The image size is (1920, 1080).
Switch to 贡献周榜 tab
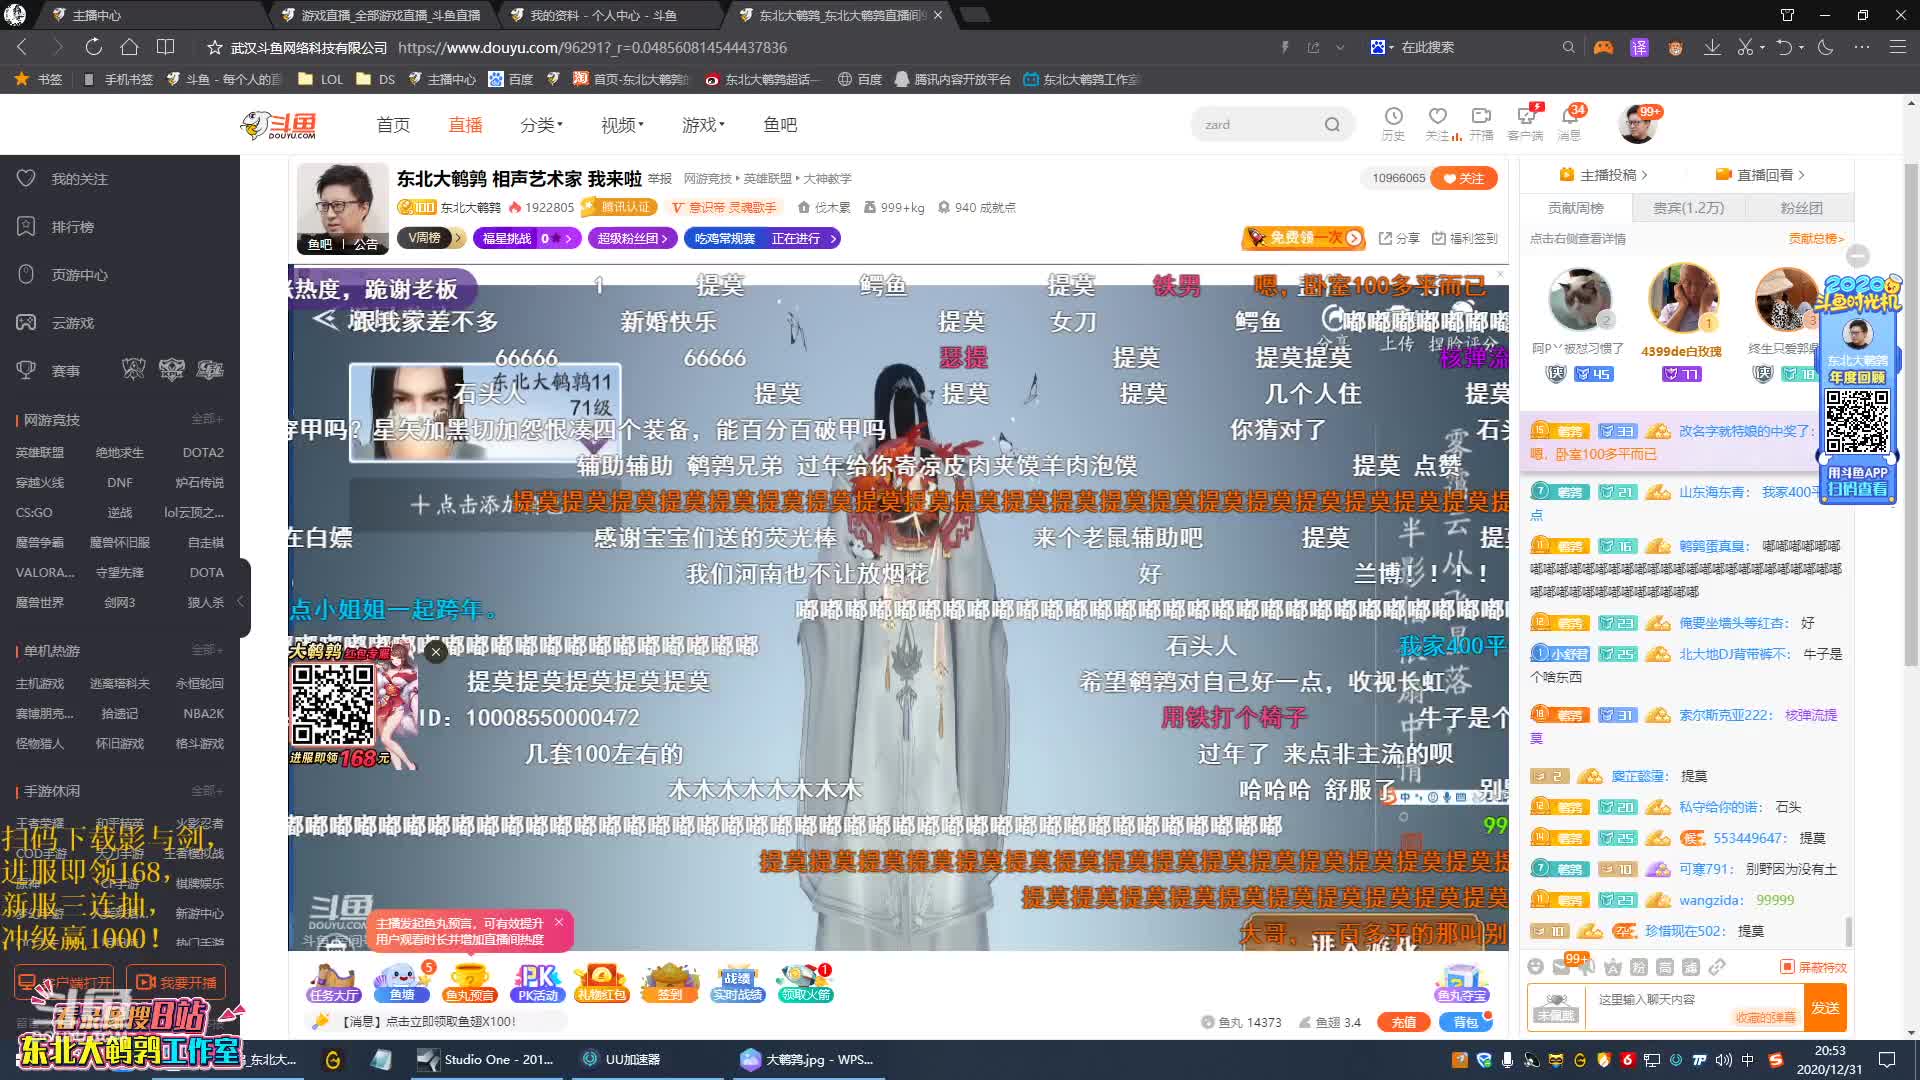point(1575,208)
